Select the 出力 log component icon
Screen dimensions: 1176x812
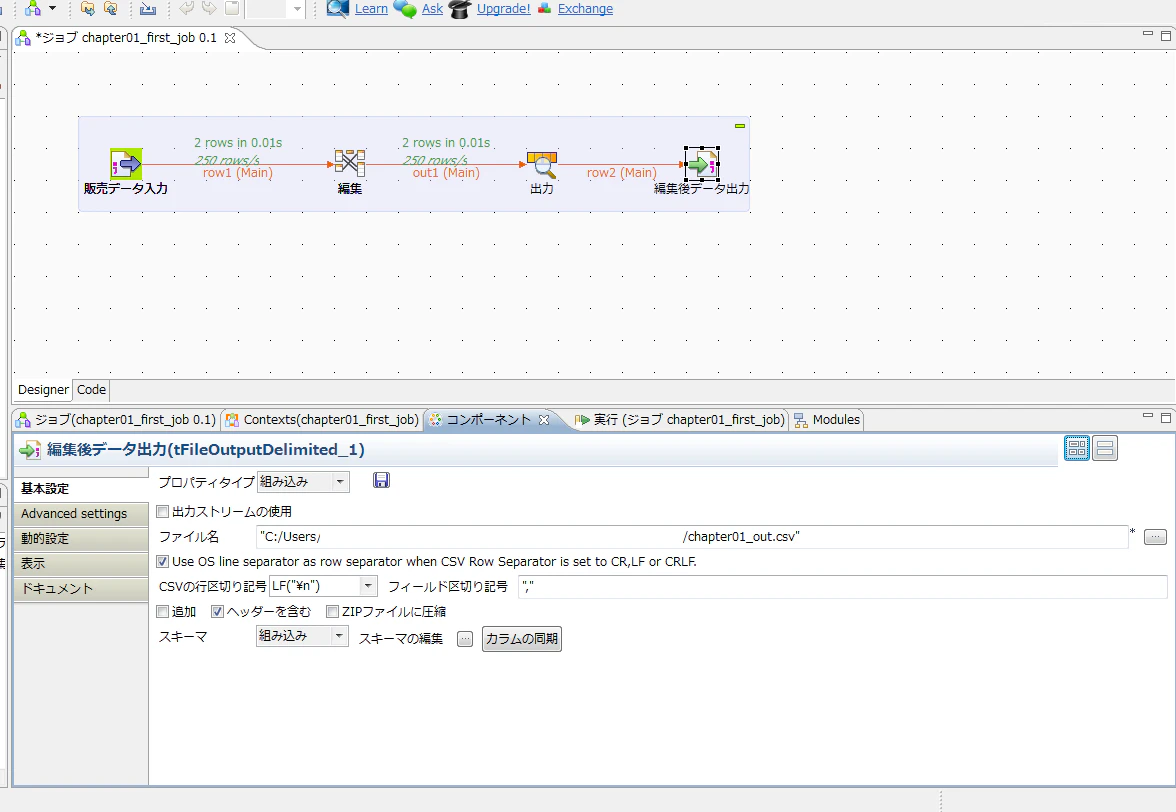coord(542,163)
